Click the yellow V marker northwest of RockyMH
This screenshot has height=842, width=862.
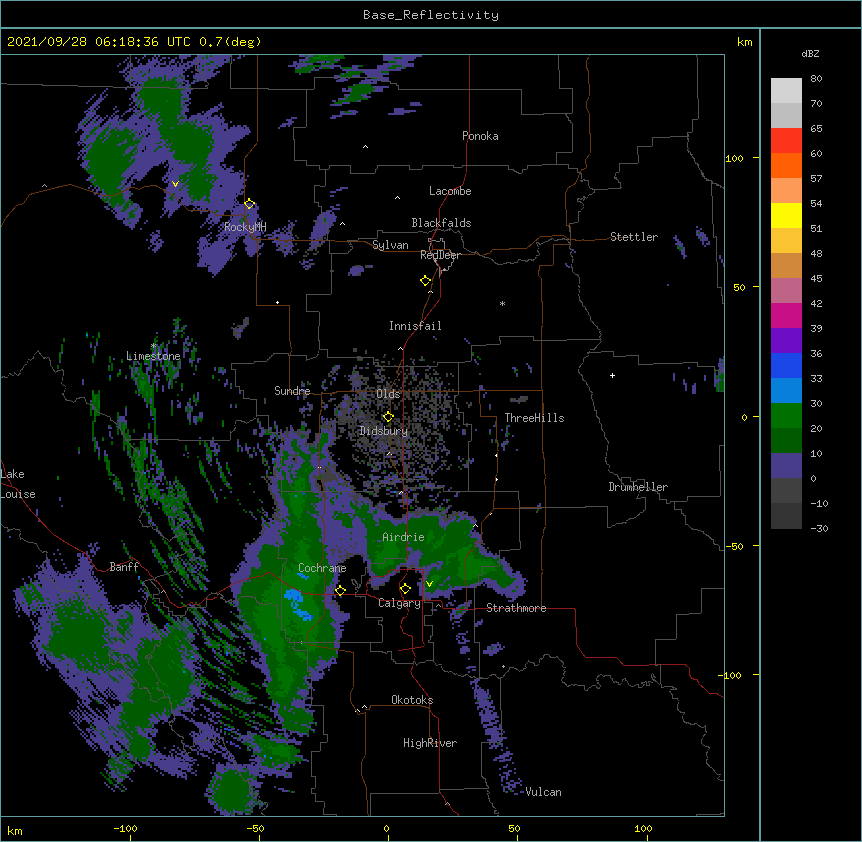pyautogui.click(x=175, y=184)
